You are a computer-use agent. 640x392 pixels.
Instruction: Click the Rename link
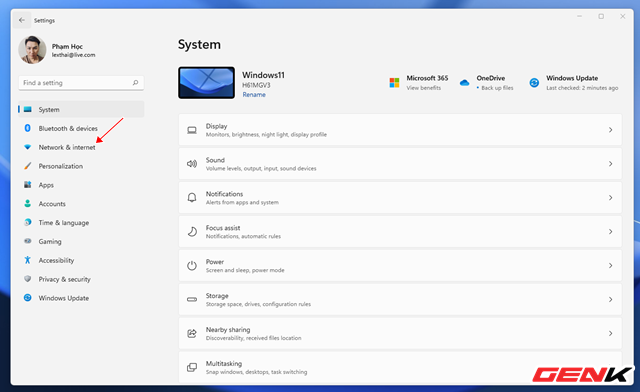pyautogui.click(x=254, y=95)
